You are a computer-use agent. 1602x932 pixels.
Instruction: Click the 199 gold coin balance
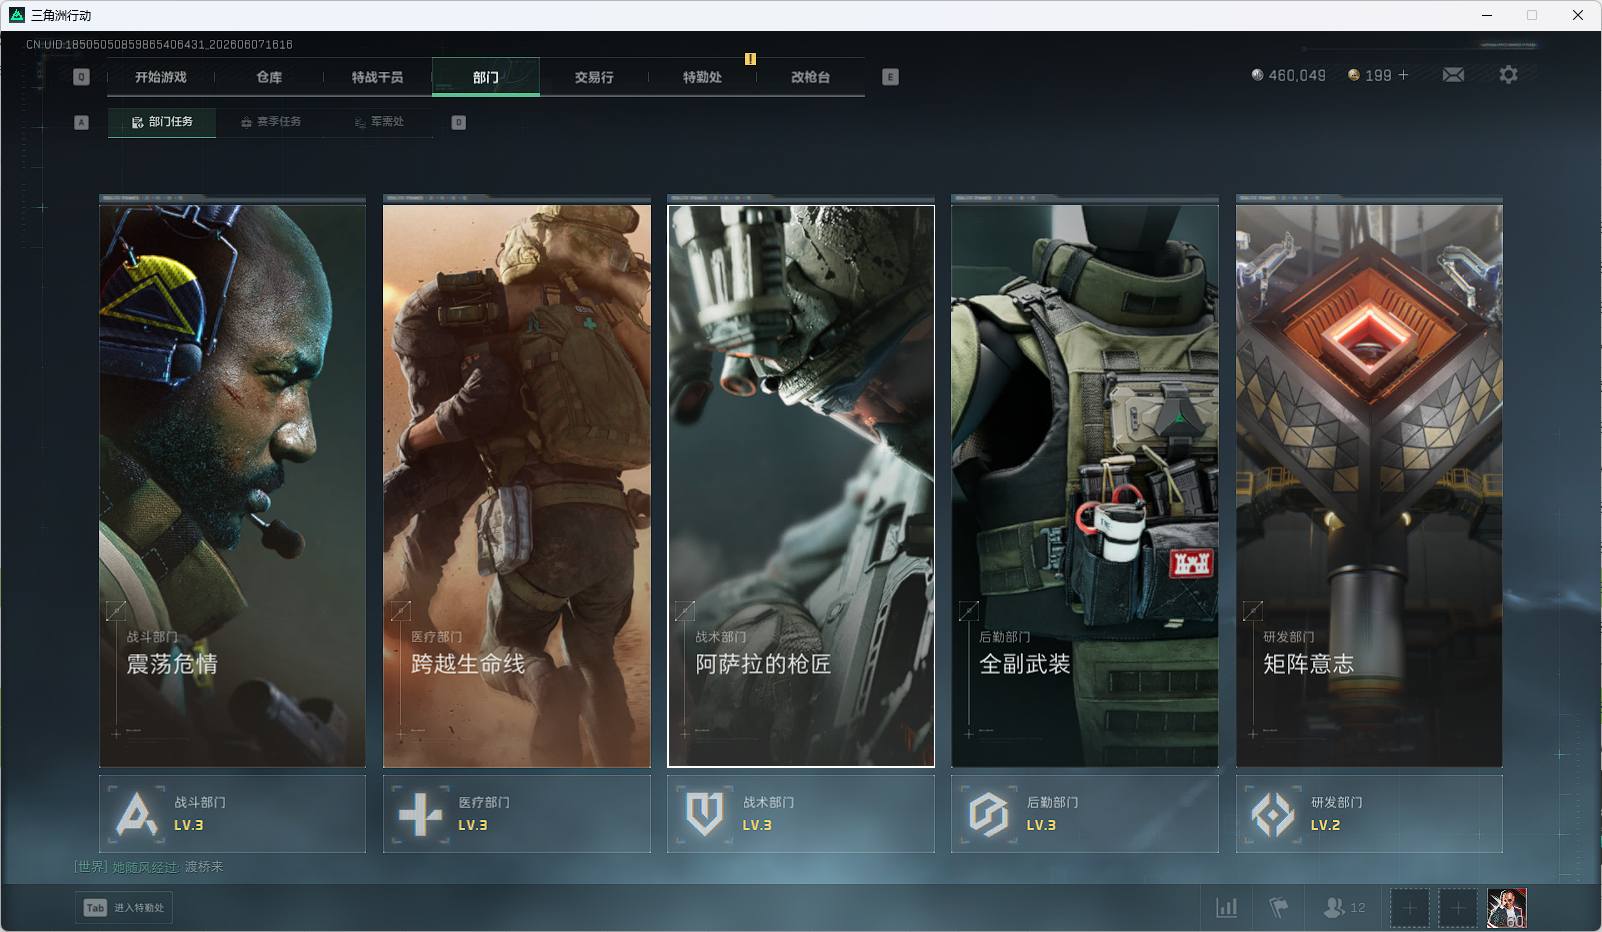[x=1370, y=75]
